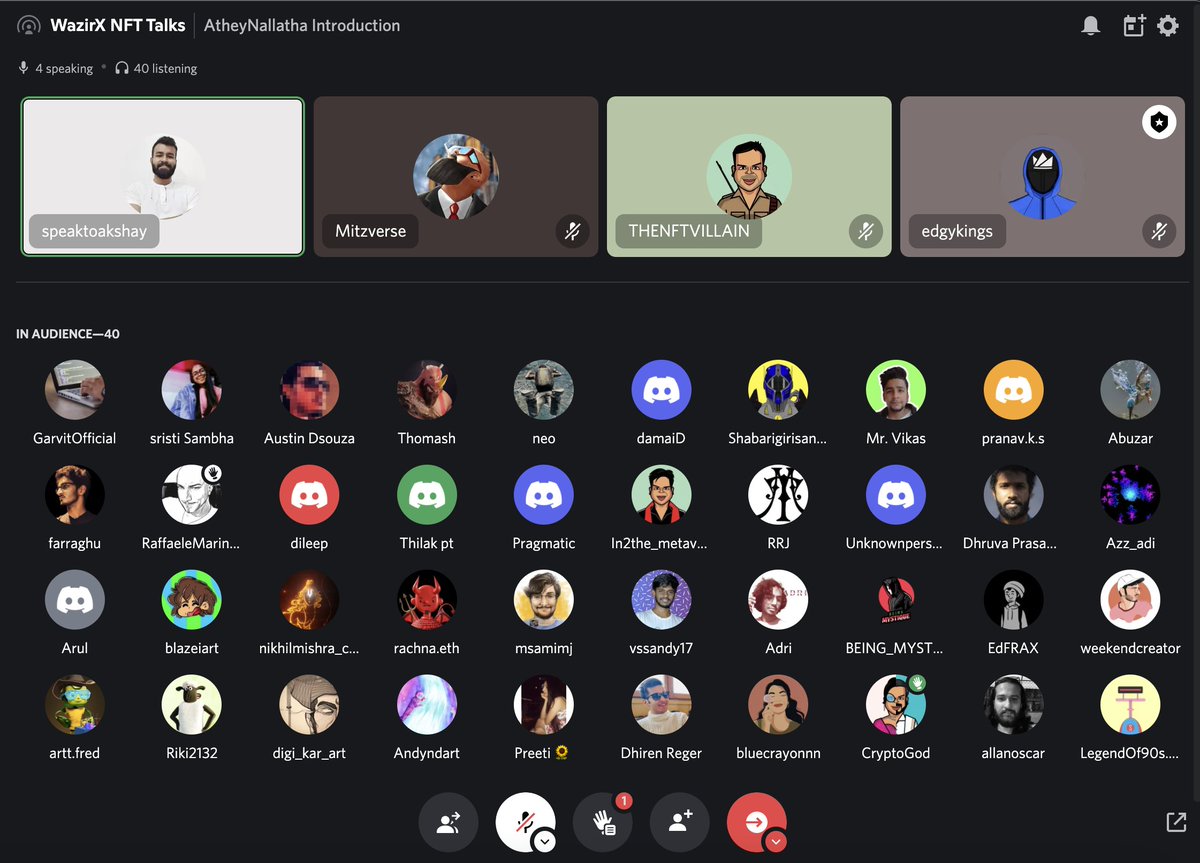Click CryptoGod's avatar with raised hand

pos(896,705)
